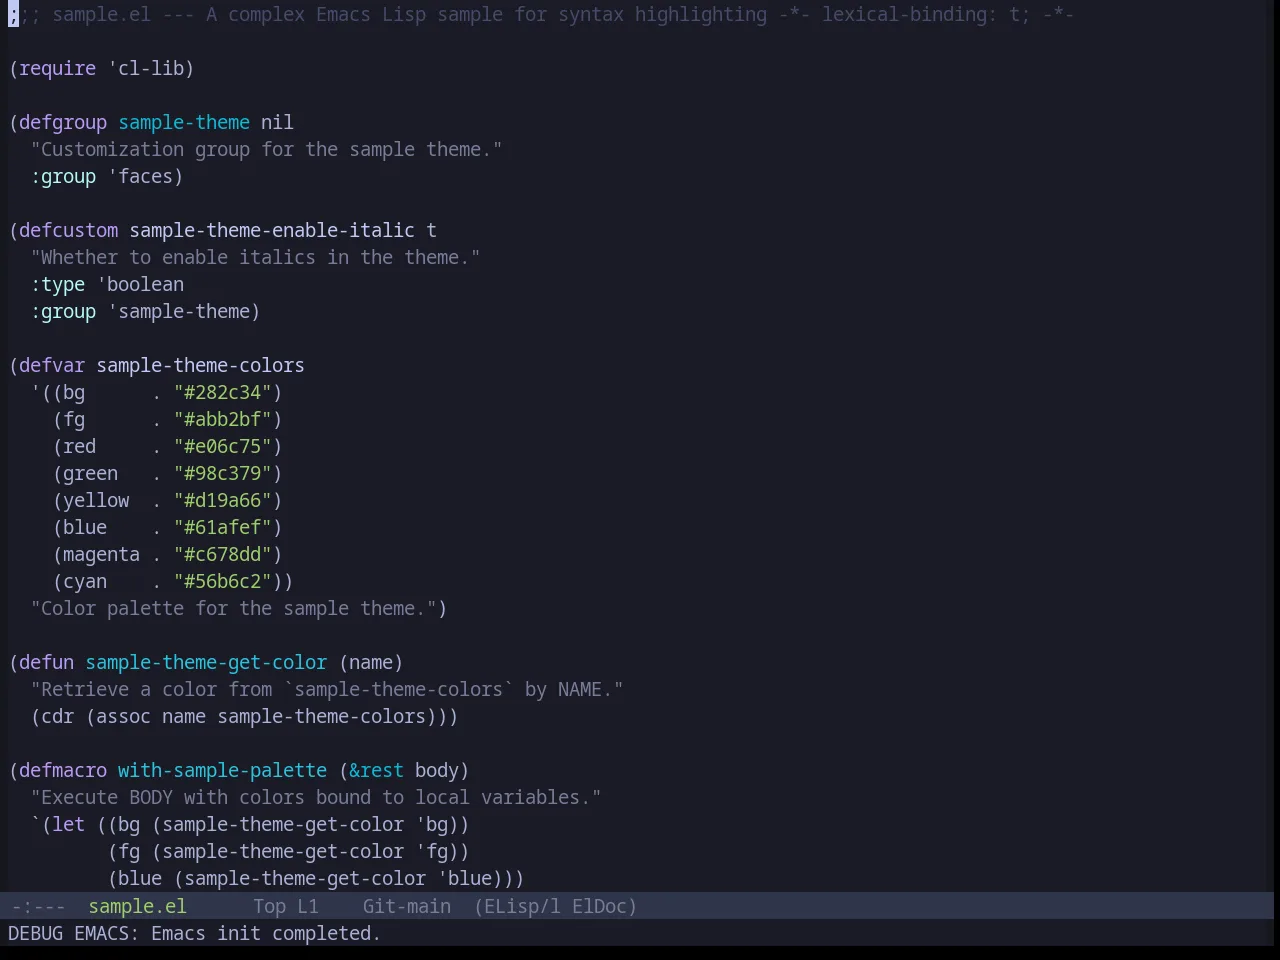Click the color string "#56b6c2"
This screenshot has width=1280, height=960.
pos(222,581)
